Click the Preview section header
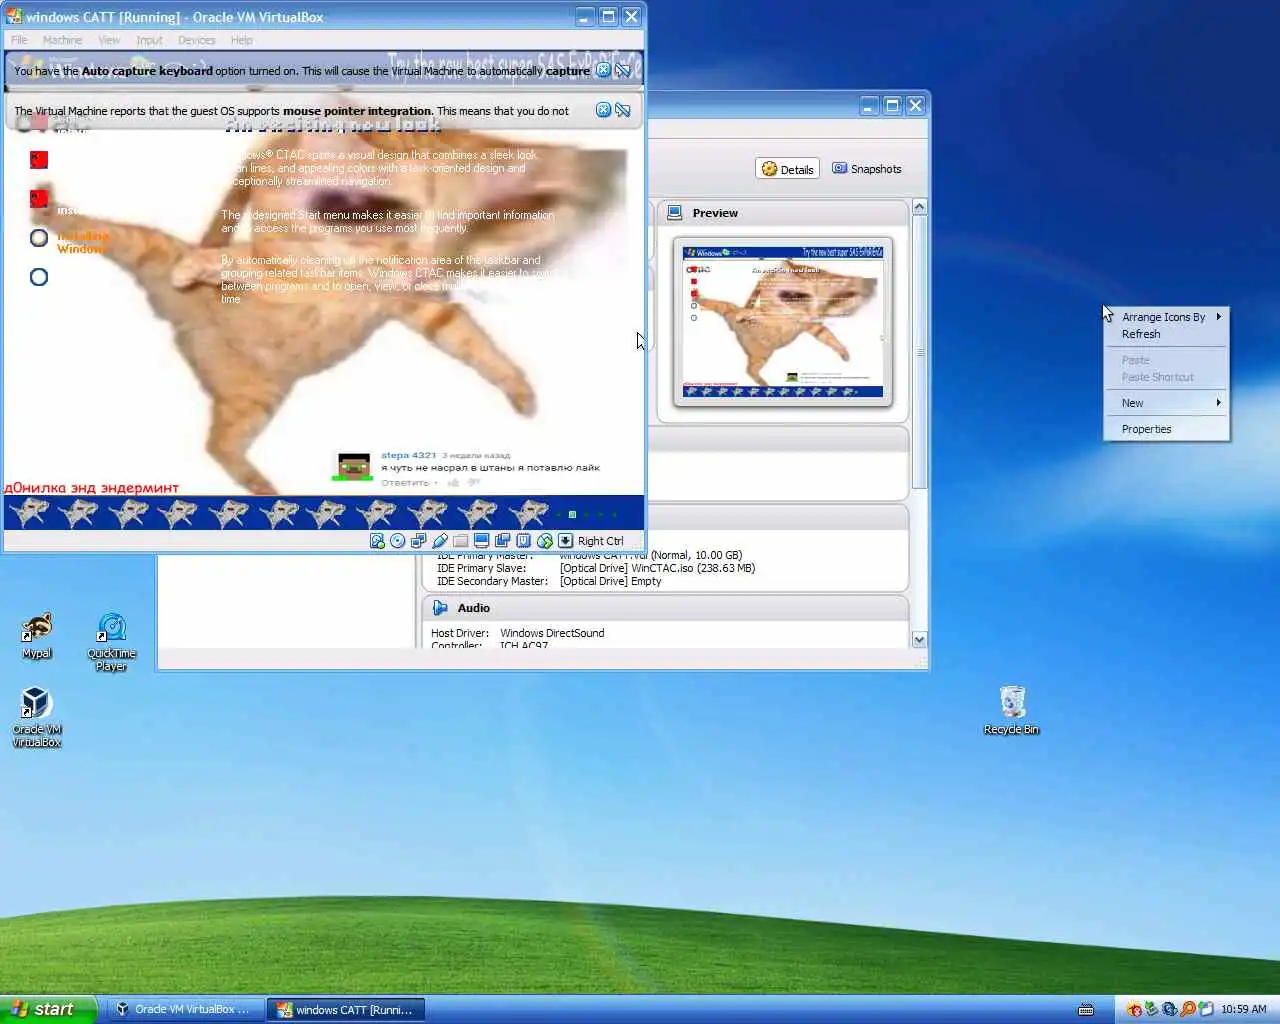Image resolution: width=1280 pixels, height=1024 pixels. [x=783, y=213]
